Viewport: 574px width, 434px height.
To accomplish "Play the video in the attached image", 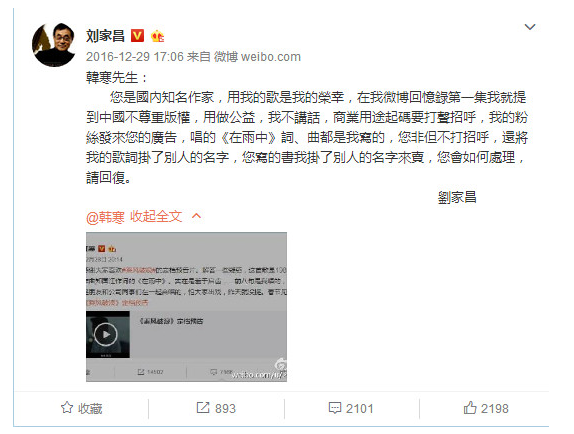I will [106, 334].
